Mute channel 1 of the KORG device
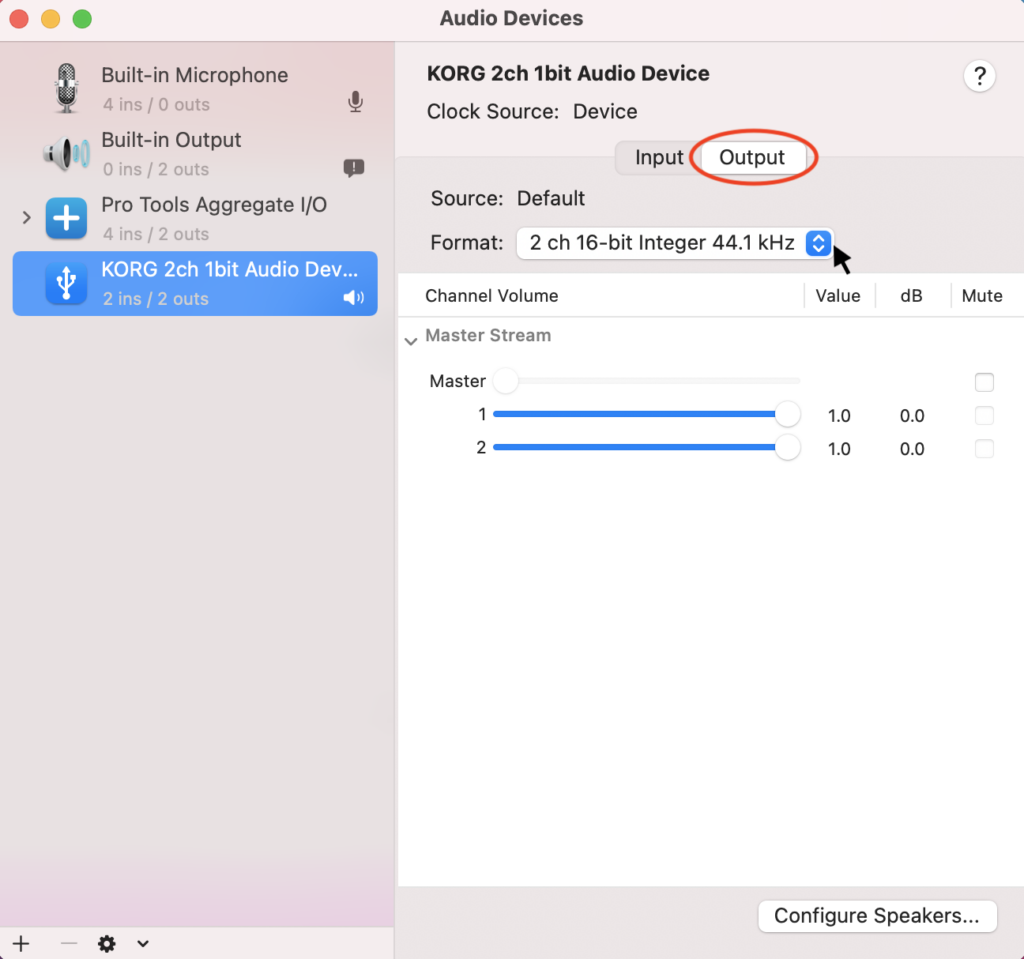 [x=984, y=415]
